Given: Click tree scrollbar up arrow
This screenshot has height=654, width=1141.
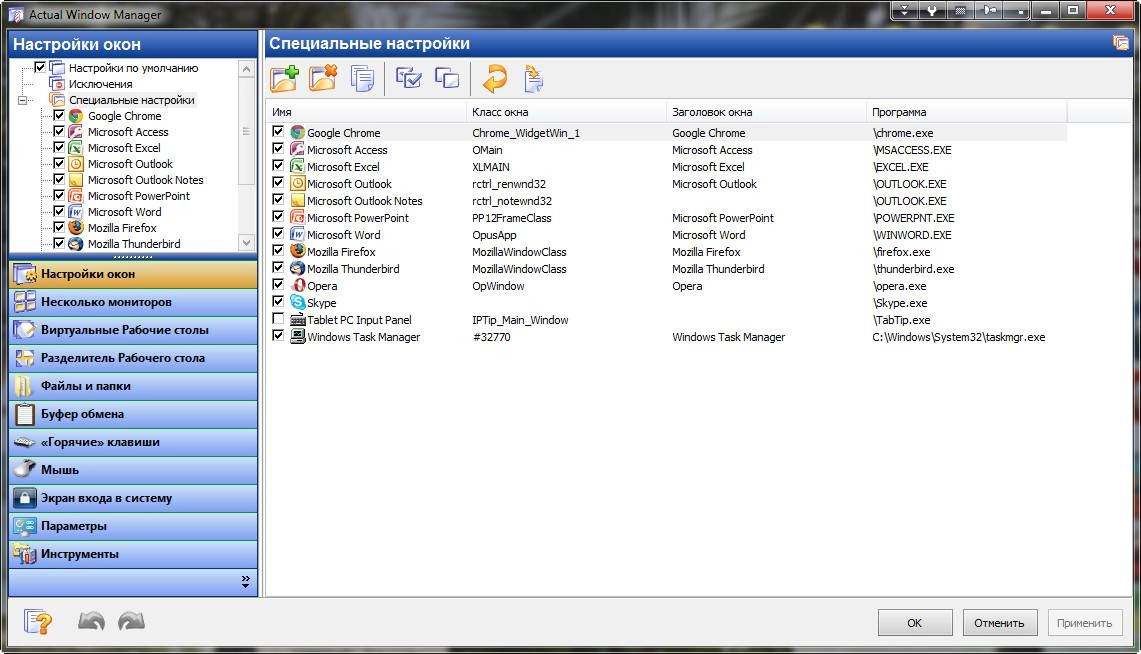Looking at the screenshot, I should tap(247, 69).
